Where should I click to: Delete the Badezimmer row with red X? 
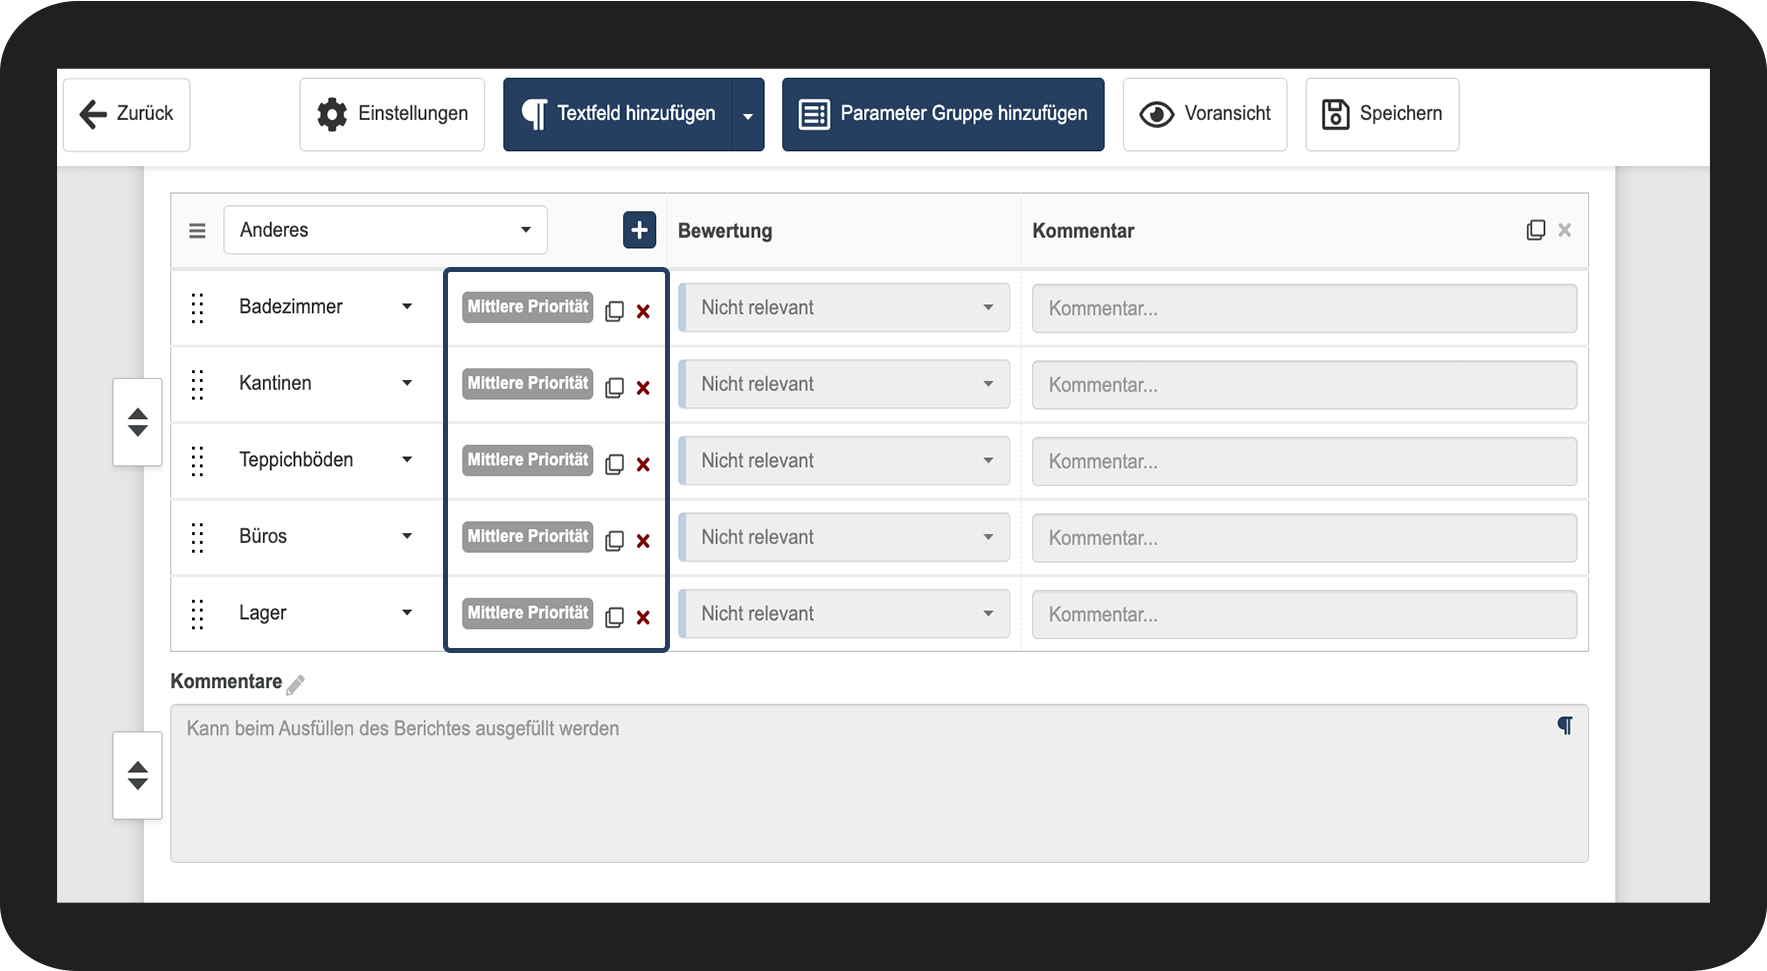click(643, 312)
